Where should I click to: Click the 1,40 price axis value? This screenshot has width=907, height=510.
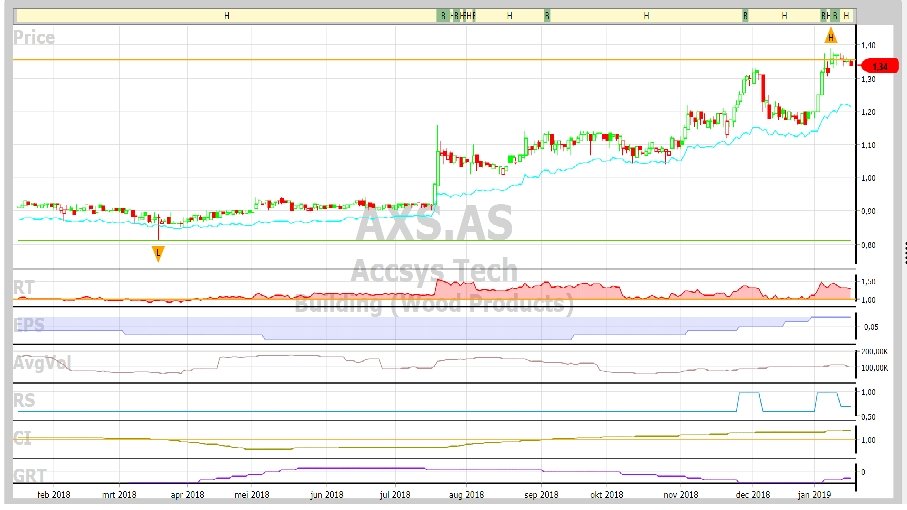click(868, 45)
